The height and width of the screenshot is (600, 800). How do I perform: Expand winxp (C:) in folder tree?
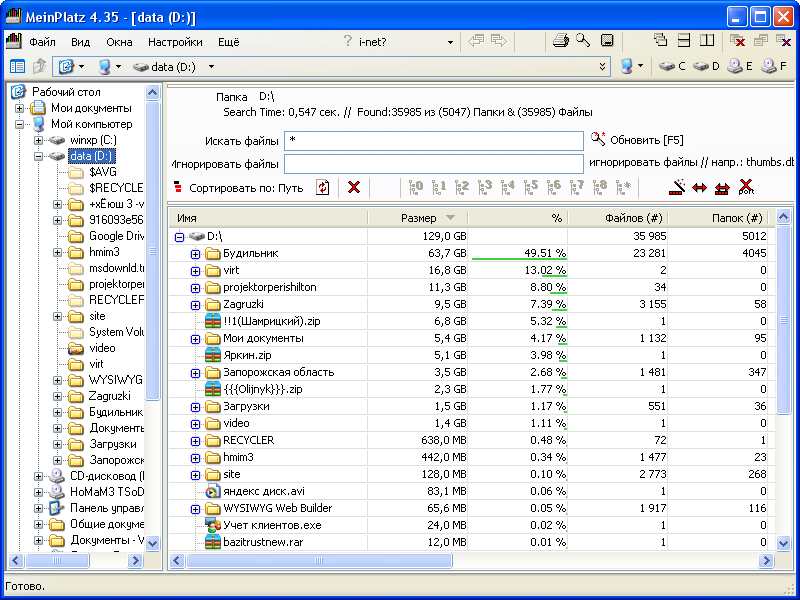click(38, 140)
